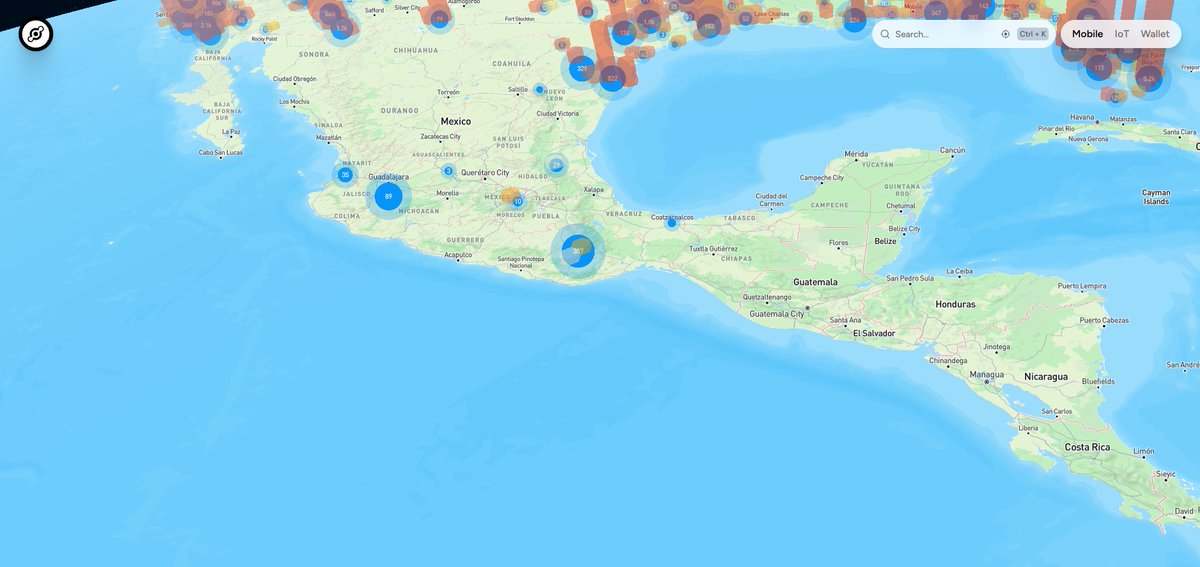Click the Mexico country label
This screenshot has height=567, width=1200.
[x=456, y=121]
